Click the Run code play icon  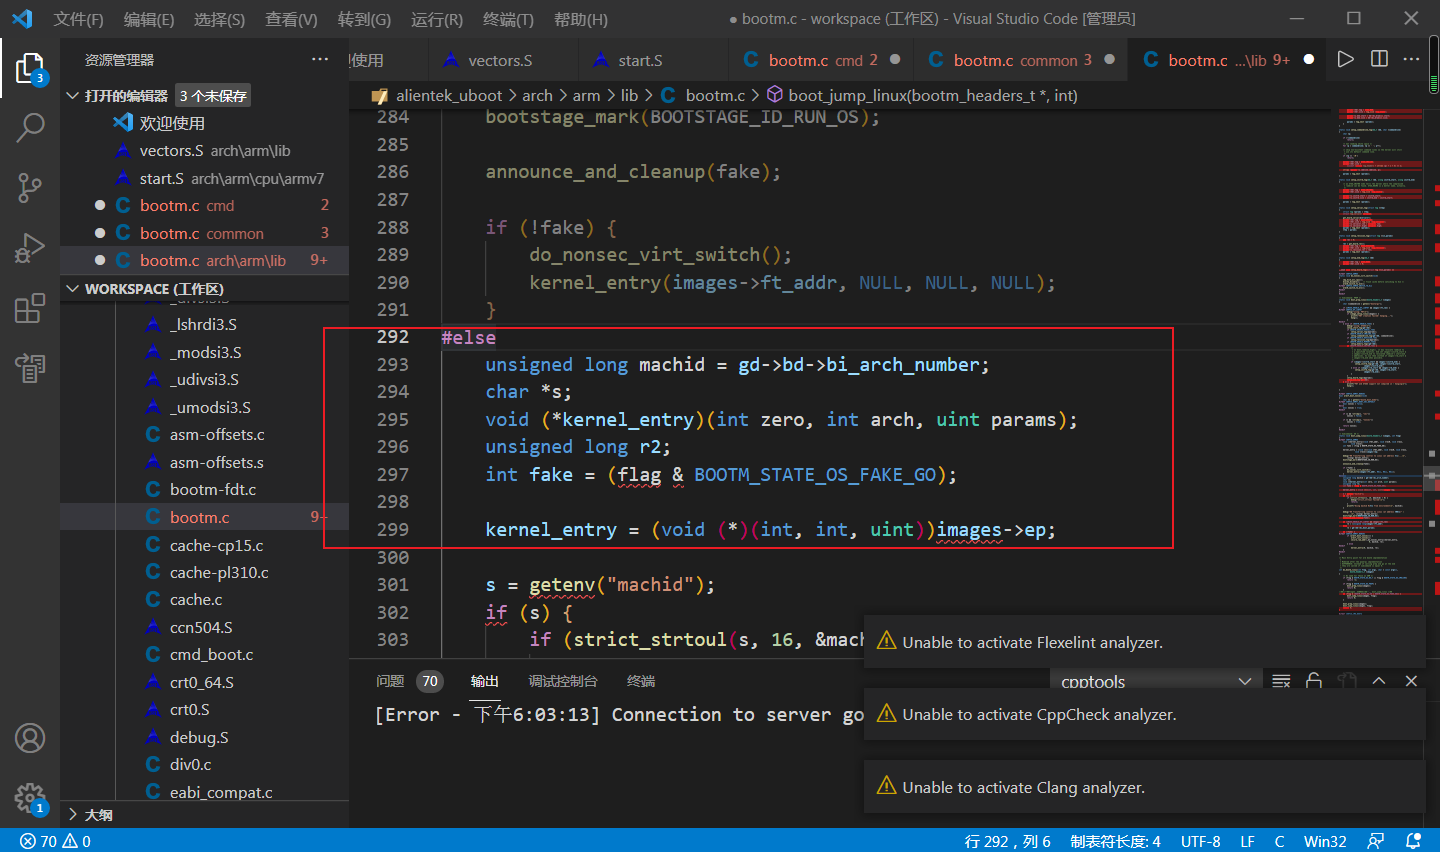(x=1346, y=59)
